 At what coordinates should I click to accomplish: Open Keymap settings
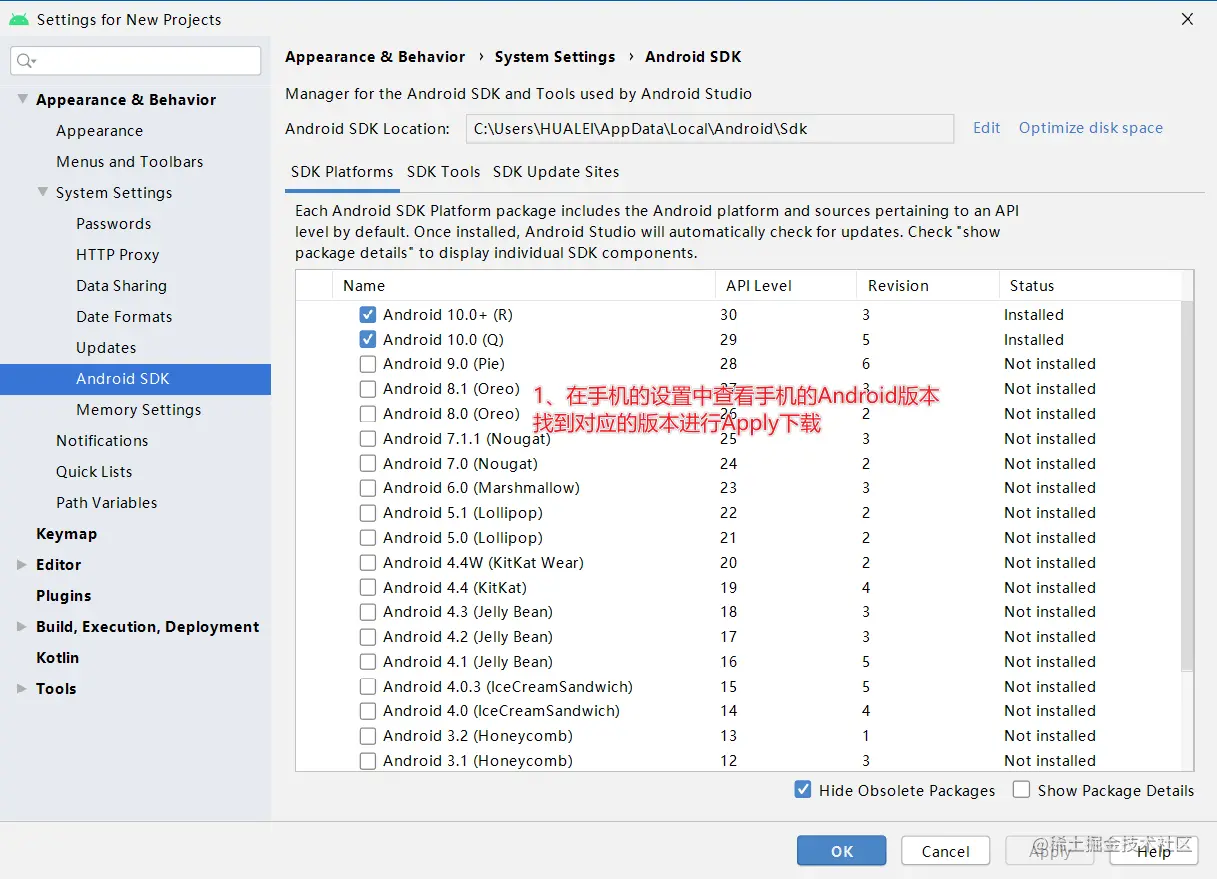(66, 533)
